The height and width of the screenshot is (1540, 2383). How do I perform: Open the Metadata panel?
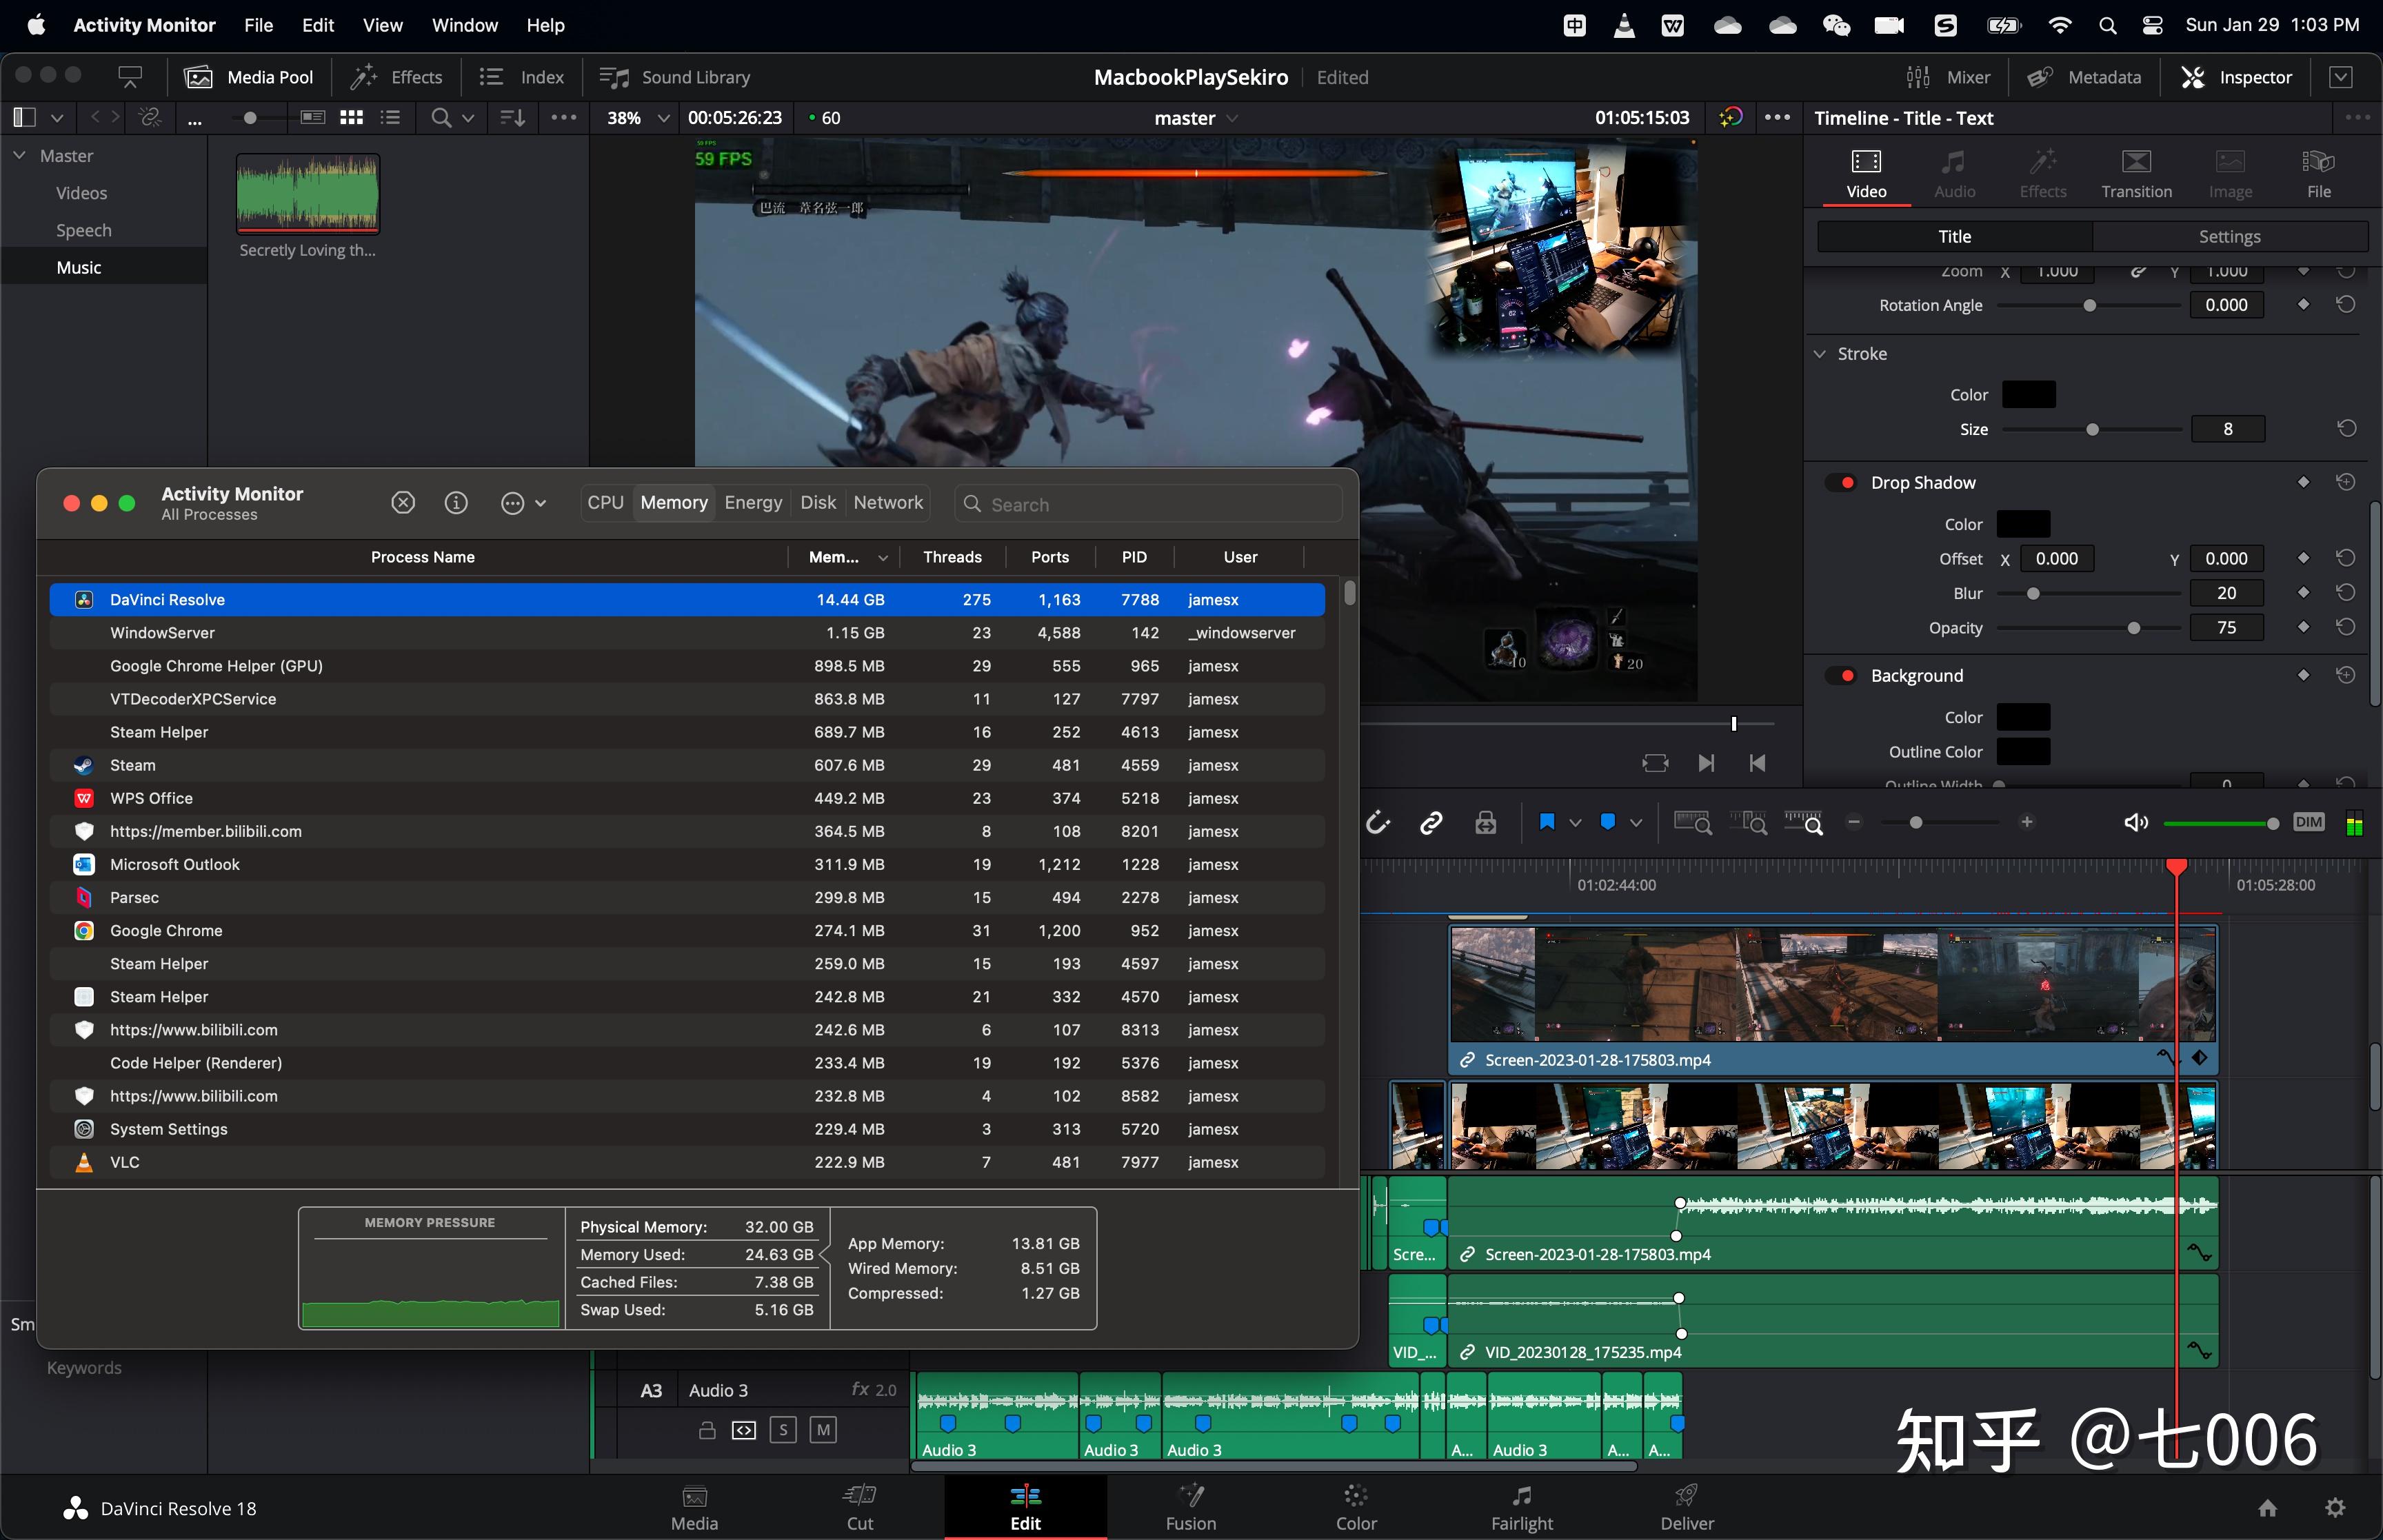(x=2084, y=77)
